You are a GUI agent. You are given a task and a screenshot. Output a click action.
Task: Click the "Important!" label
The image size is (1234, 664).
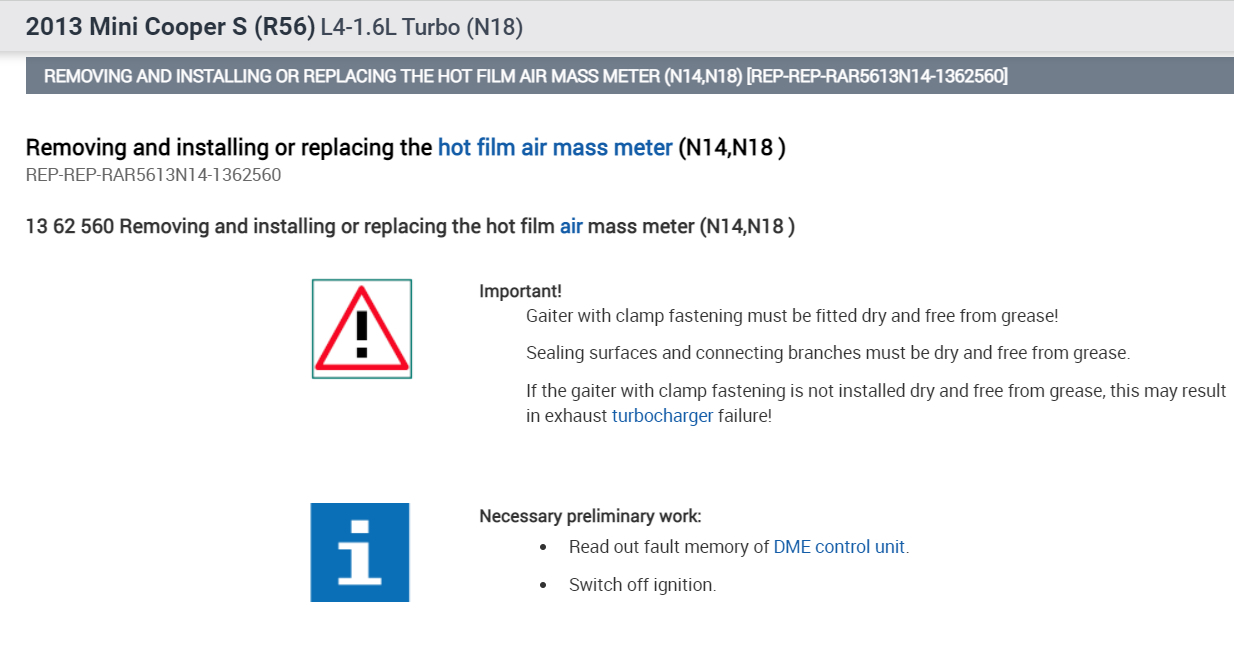click(x=520, y=291)
